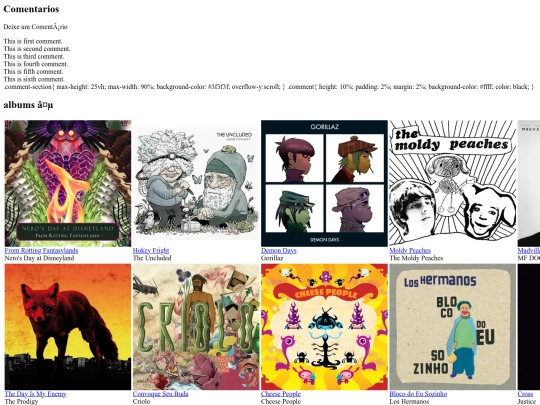The height and width of the screenshot is (405, 540).
Task: Click the Gorillaz Demon Days cover image
Action: pos(324,183)
